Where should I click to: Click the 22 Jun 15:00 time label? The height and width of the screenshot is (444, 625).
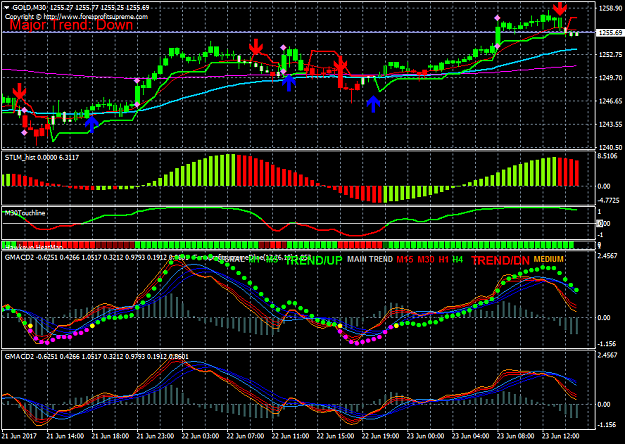click(336, 436)
